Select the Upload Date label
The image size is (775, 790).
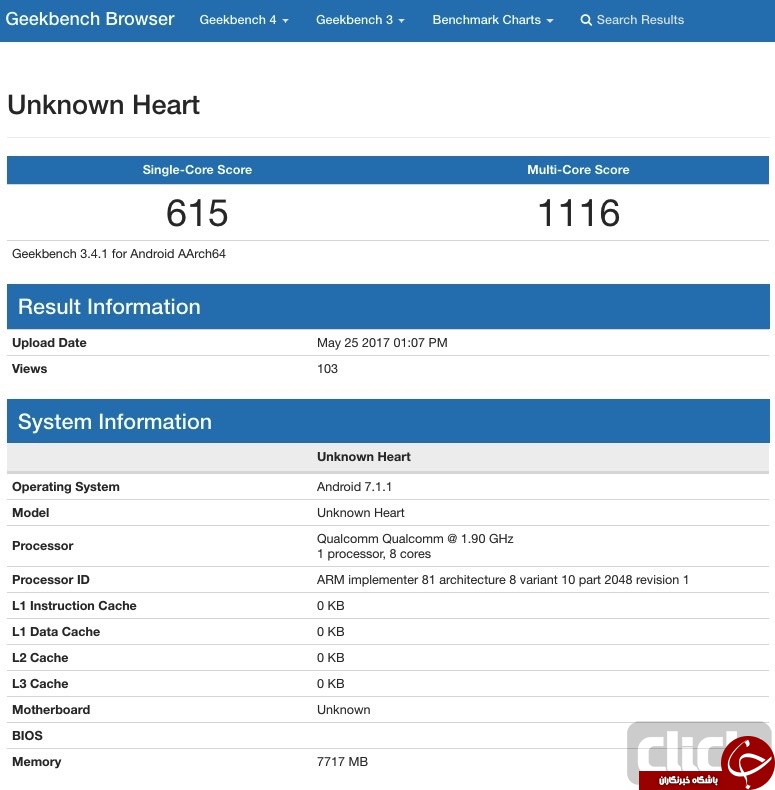[x=49, y=343]
